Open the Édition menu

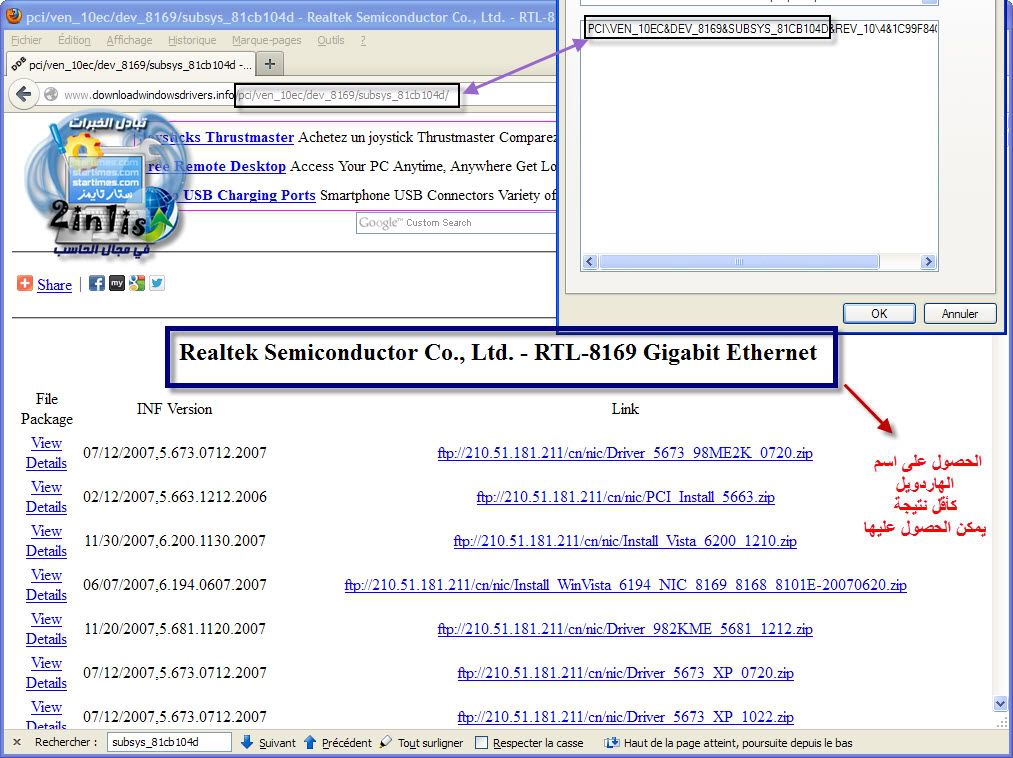click(74, 40)
